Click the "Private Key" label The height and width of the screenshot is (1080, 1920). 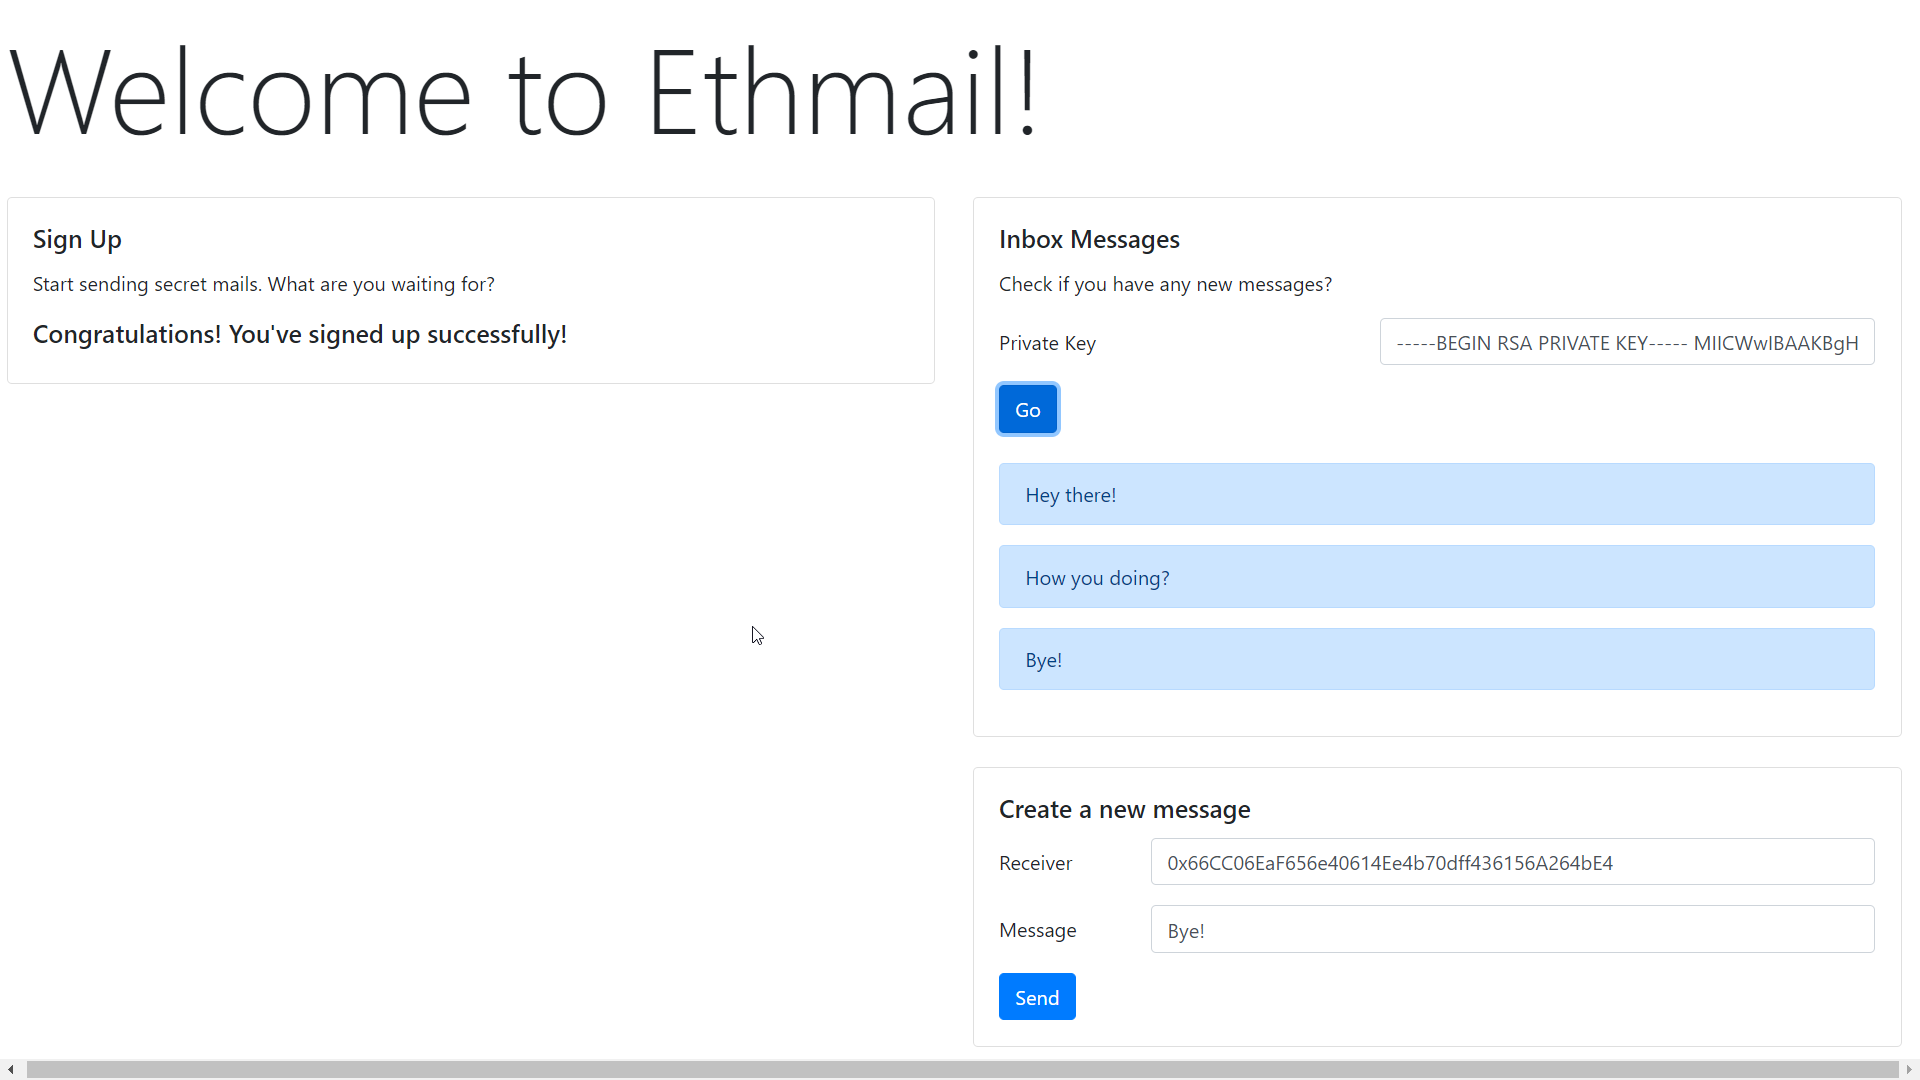[x=1046, y=344]
